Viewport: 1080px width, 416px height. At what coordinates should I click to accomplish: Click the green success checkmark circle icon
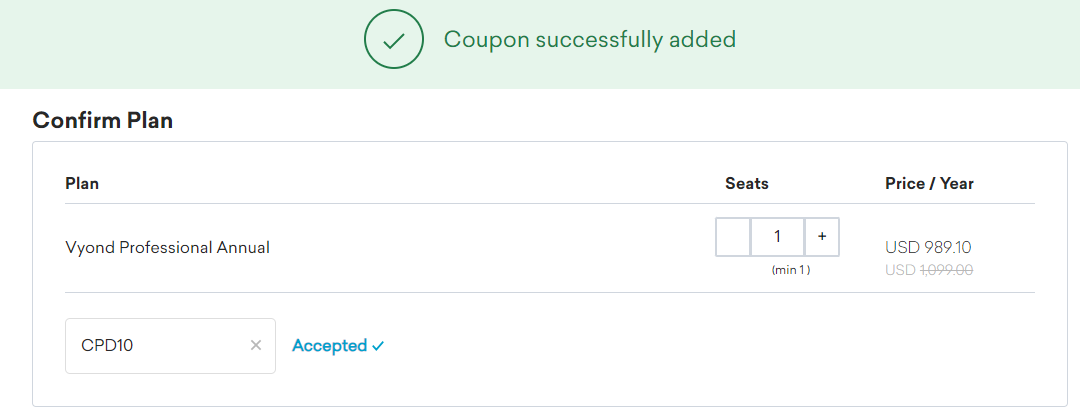point(395,40)
